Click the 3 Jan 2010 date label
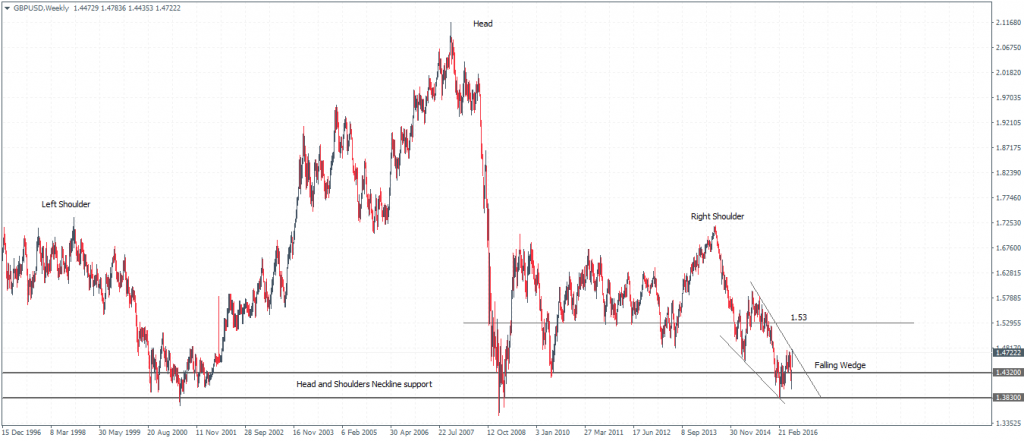 (554, 433)
